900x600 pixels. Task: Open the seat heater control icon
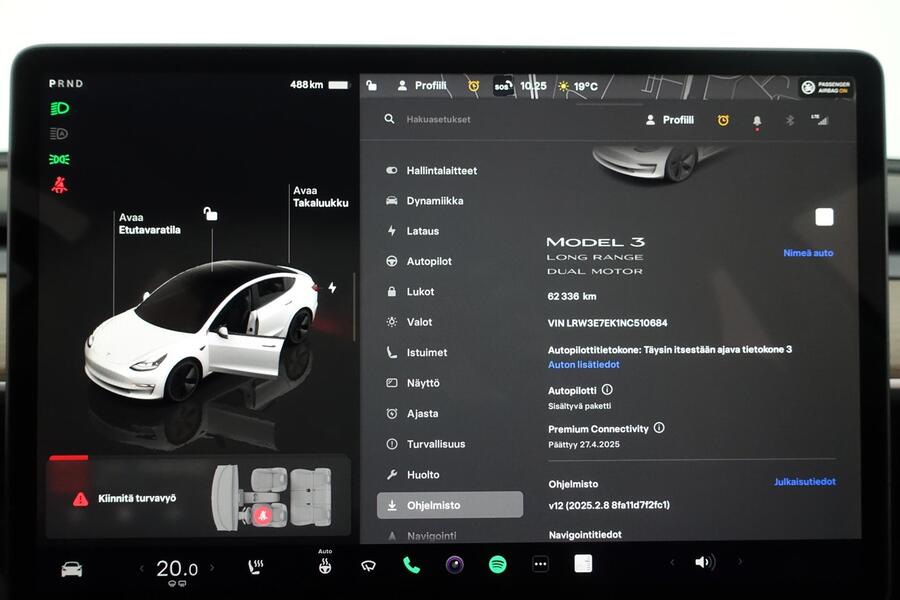pos(255,567)
